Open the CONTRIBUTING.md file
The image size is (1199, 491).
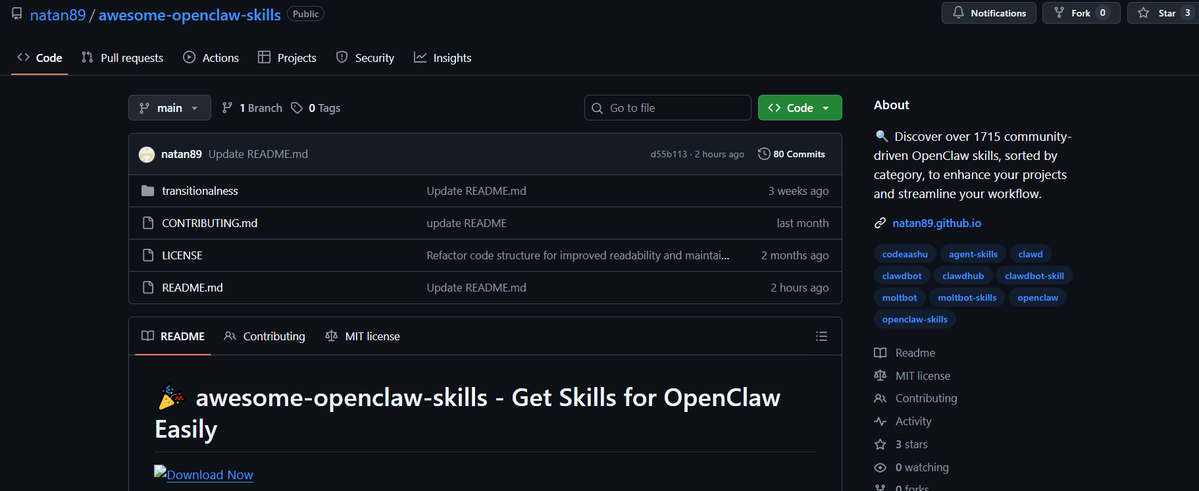pos(210,223)
